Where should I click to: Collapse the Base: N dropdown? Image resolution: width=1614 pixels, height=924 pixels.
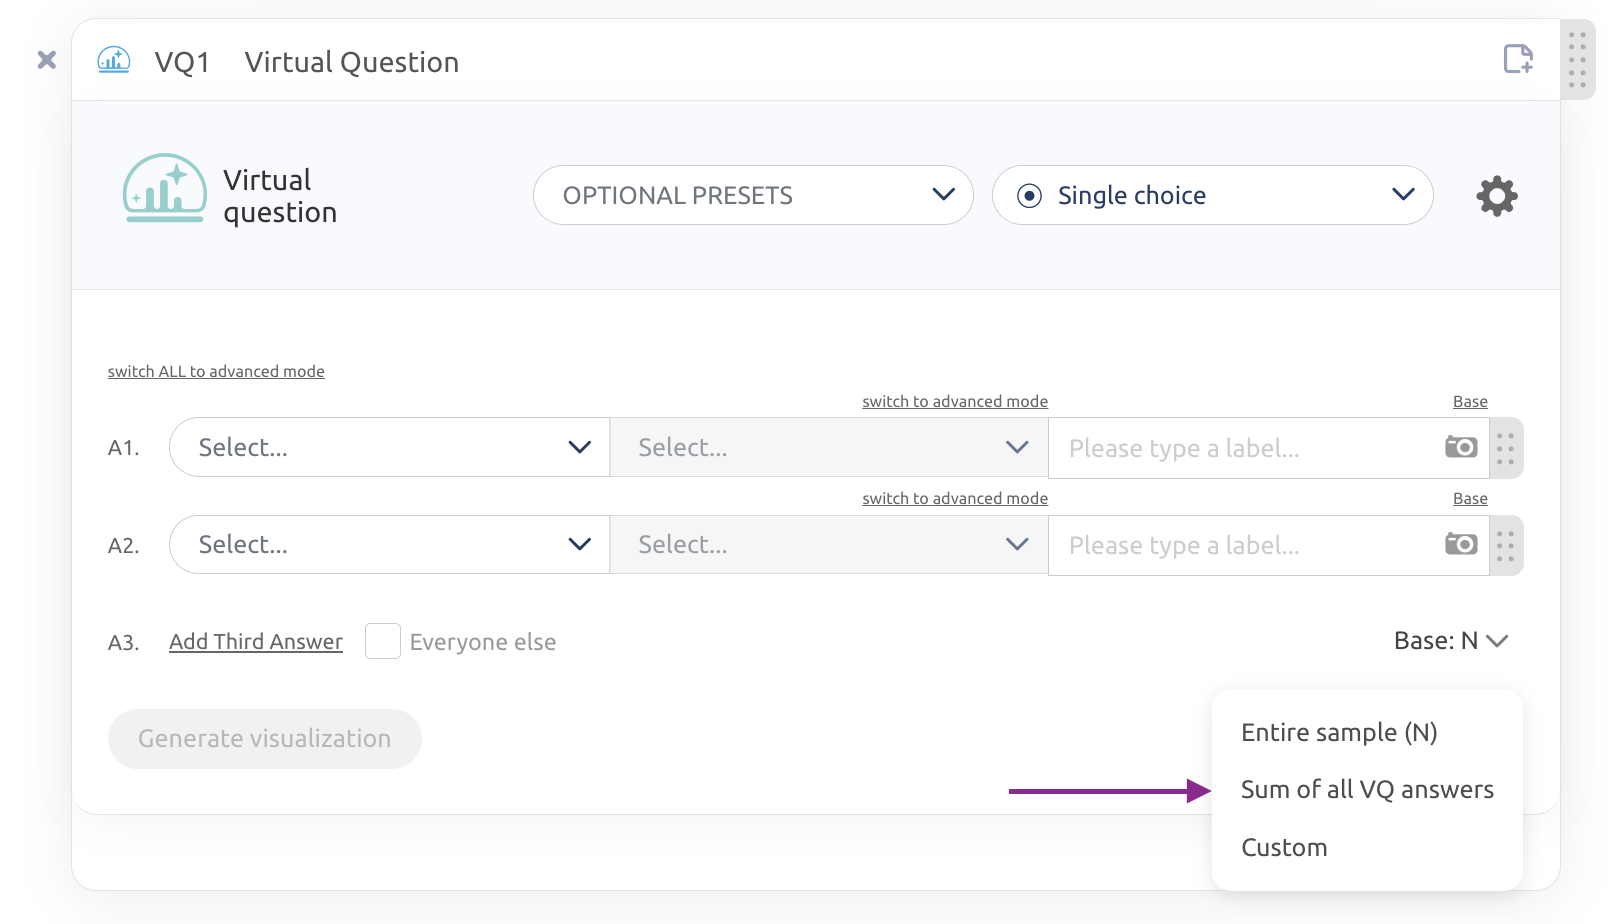pos(1451,641)
